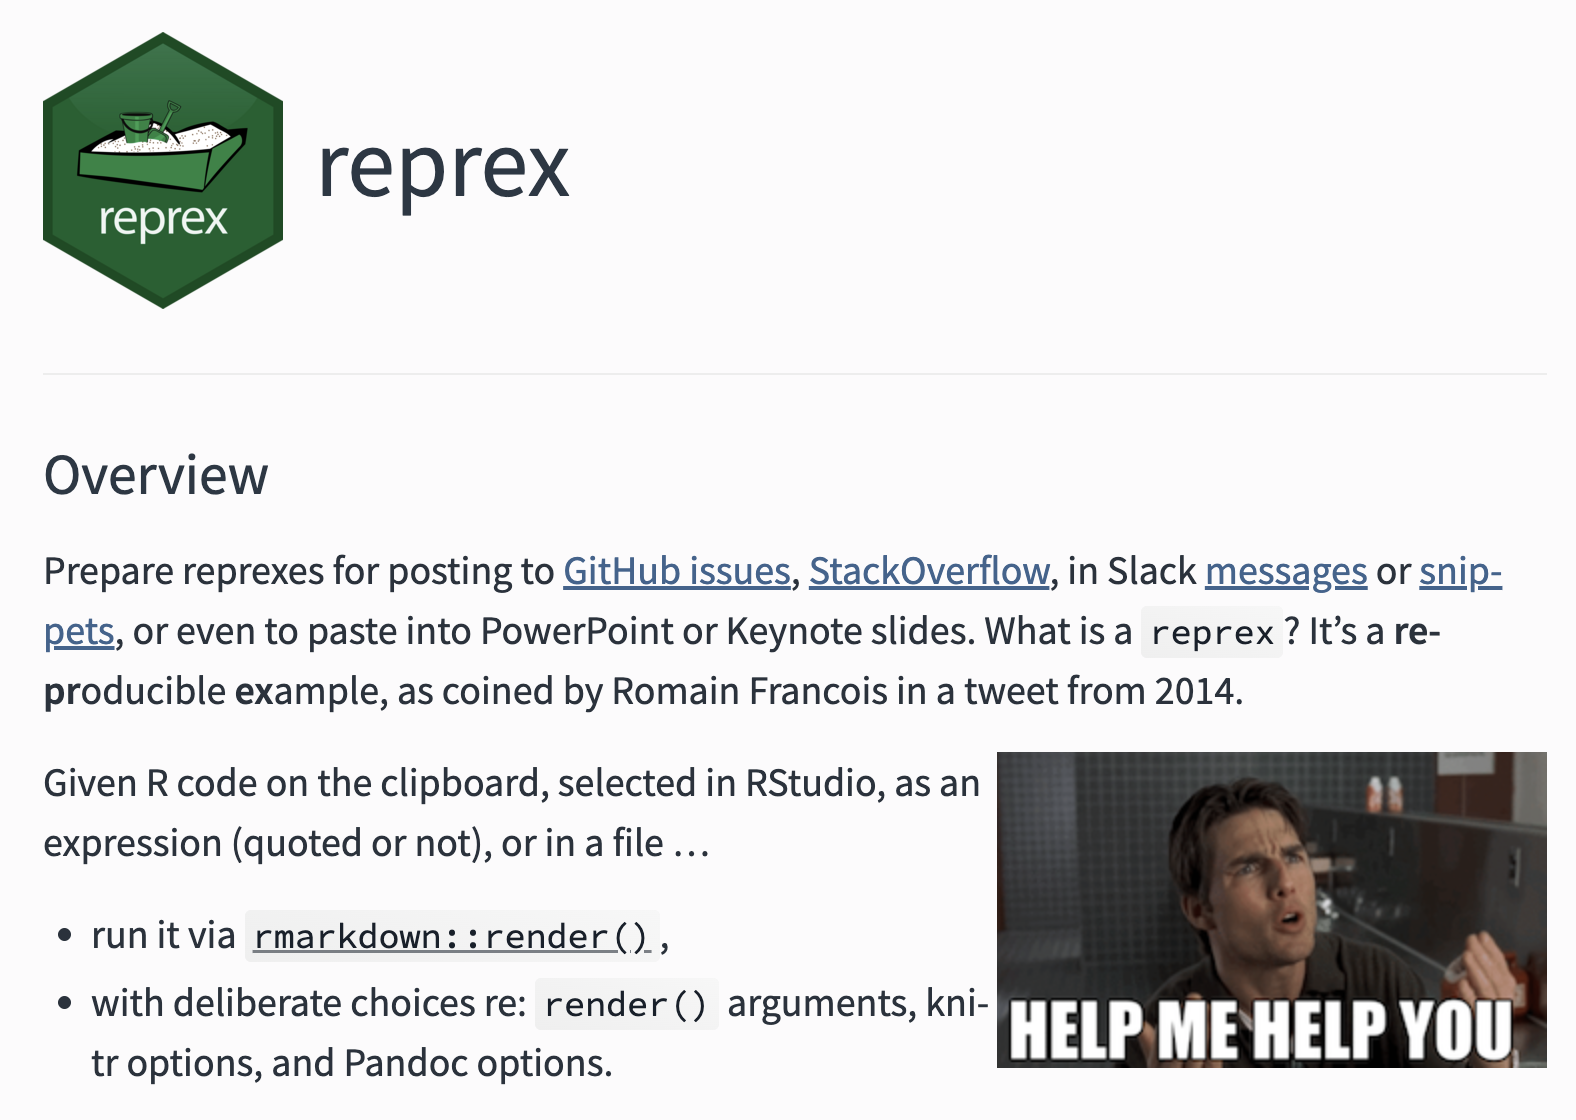1576x1120 pixels.
Task: Click the large reprex page title
Action: [443, 167]
